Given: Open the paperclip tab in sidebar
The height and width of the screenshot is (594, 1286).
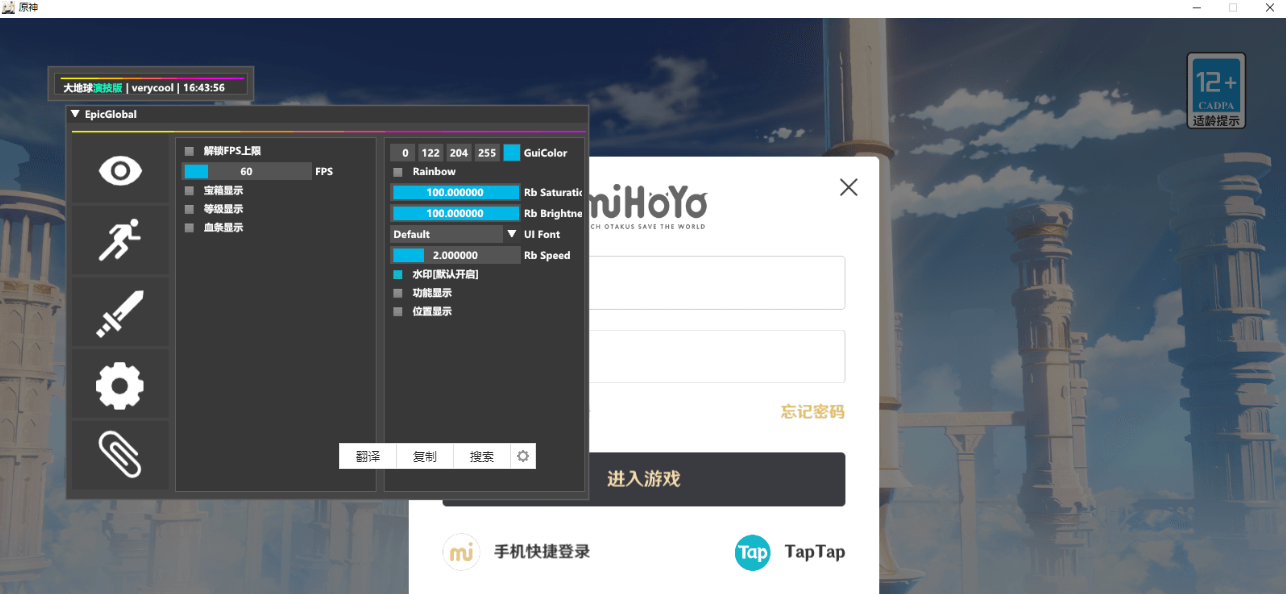Looking at the screenshot, I should point(120,455).
